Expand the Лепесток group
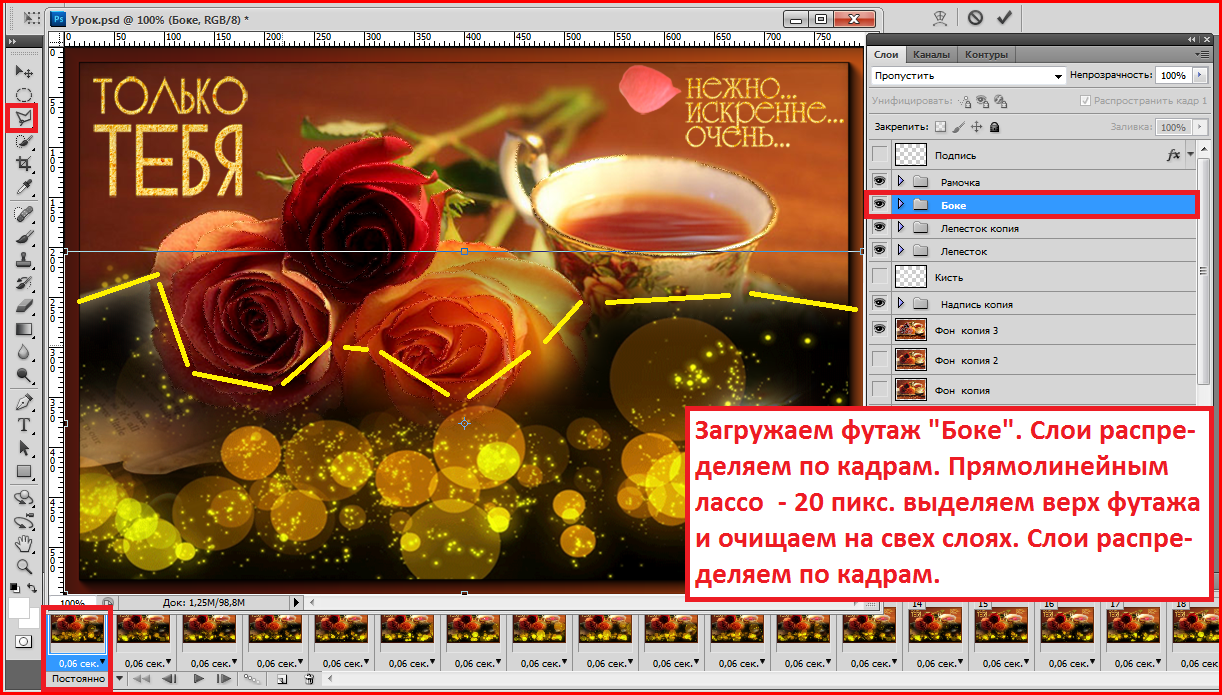The height and width of the screenshot is (695, 1222). coord(900,251)
